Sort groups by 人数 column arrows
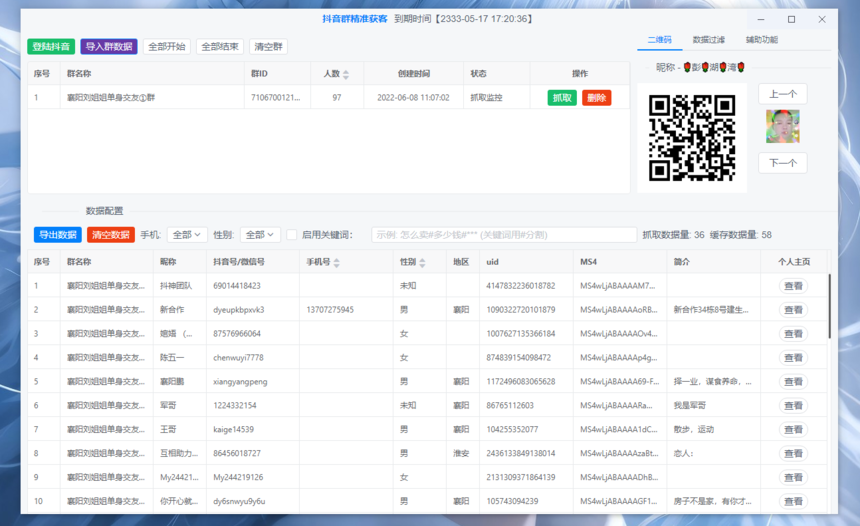The image size is (860, 526). [346, 74]
